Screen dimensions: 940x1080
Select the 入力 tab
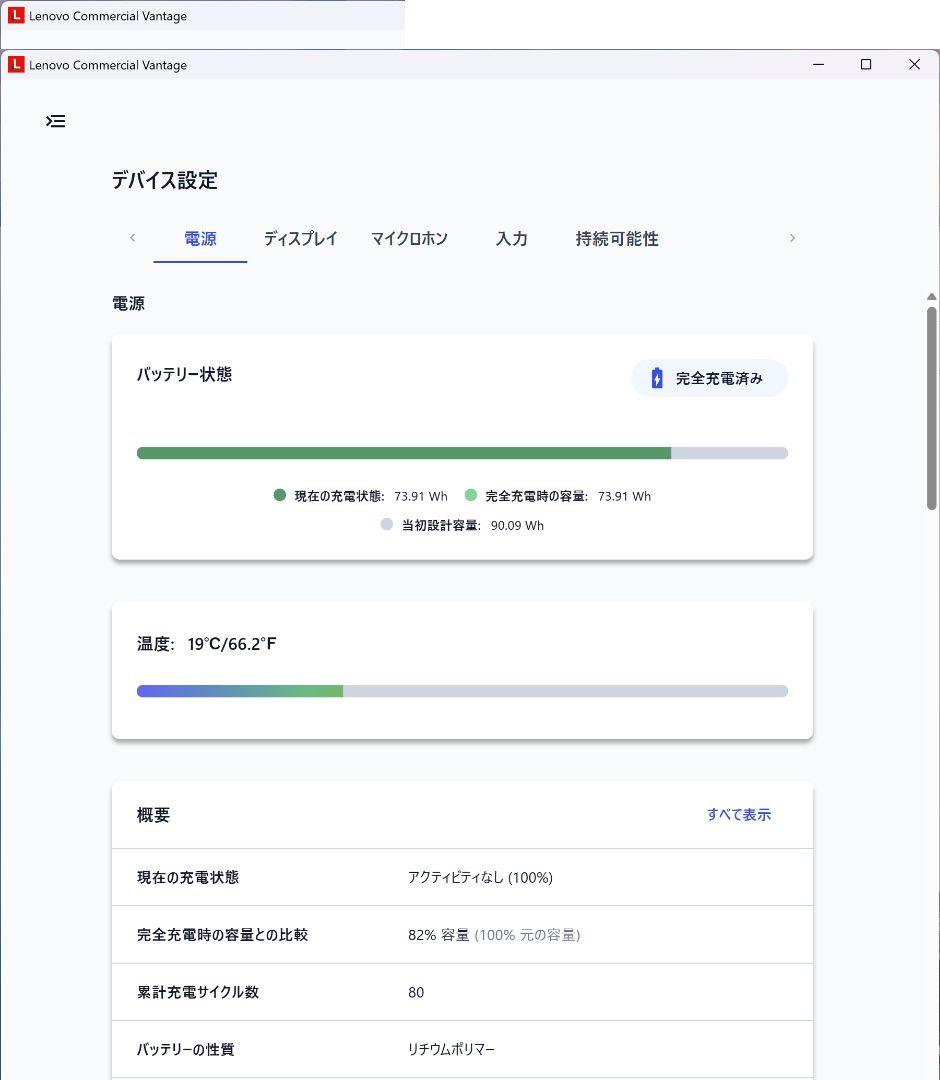511,239
